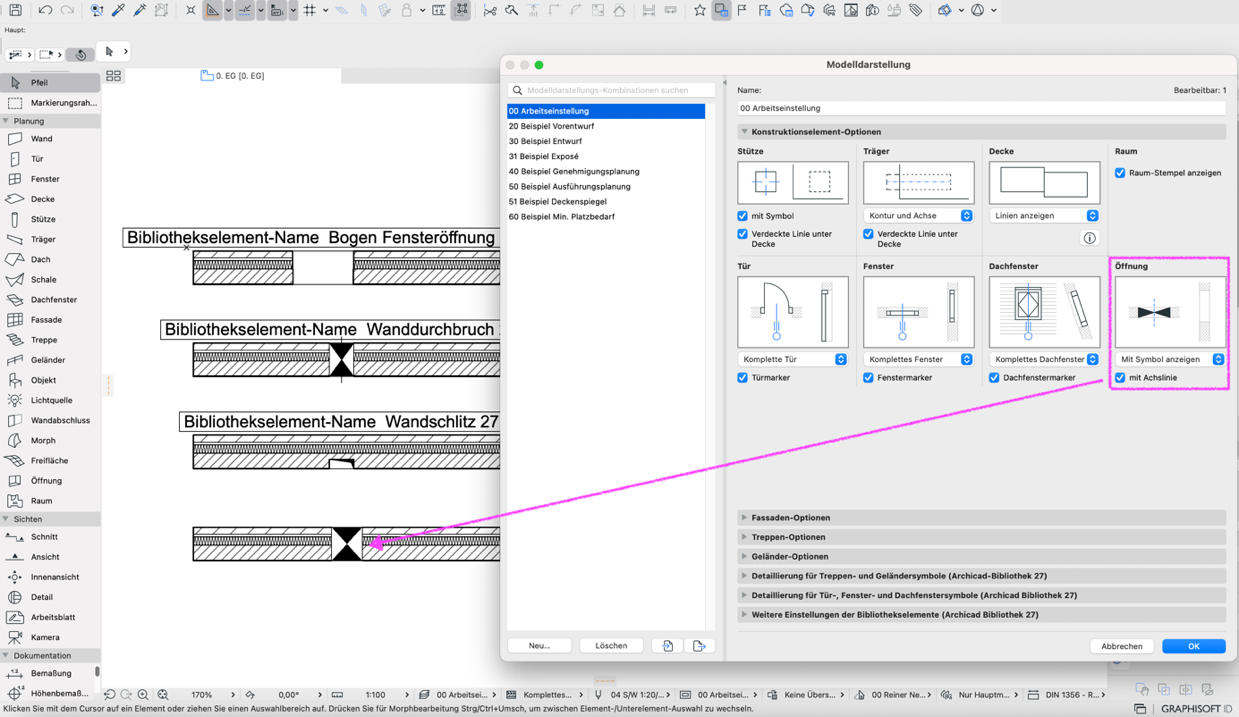Select the Objekt tool
Viewport: 1239px width, 717px height.
(x=50, y=380)
